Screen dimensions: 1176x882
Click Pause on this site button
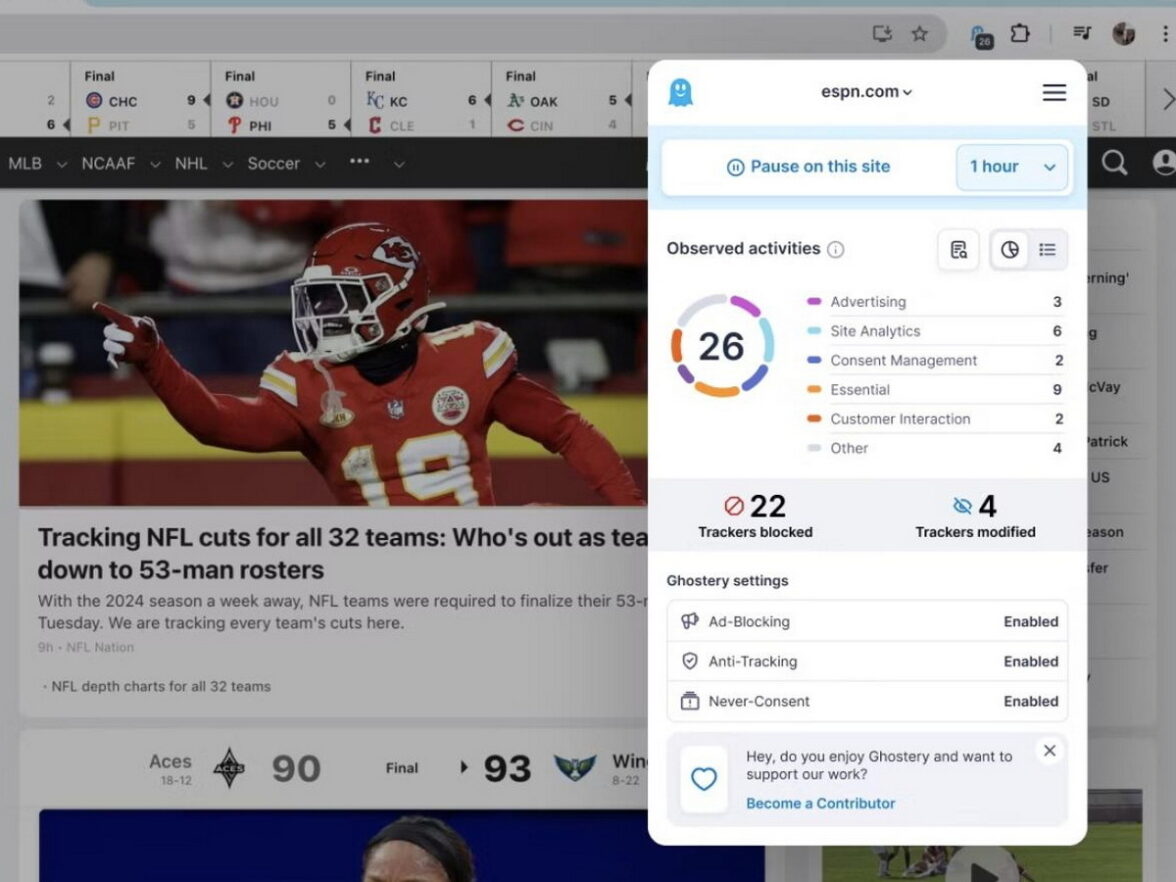tap(808, 166)
